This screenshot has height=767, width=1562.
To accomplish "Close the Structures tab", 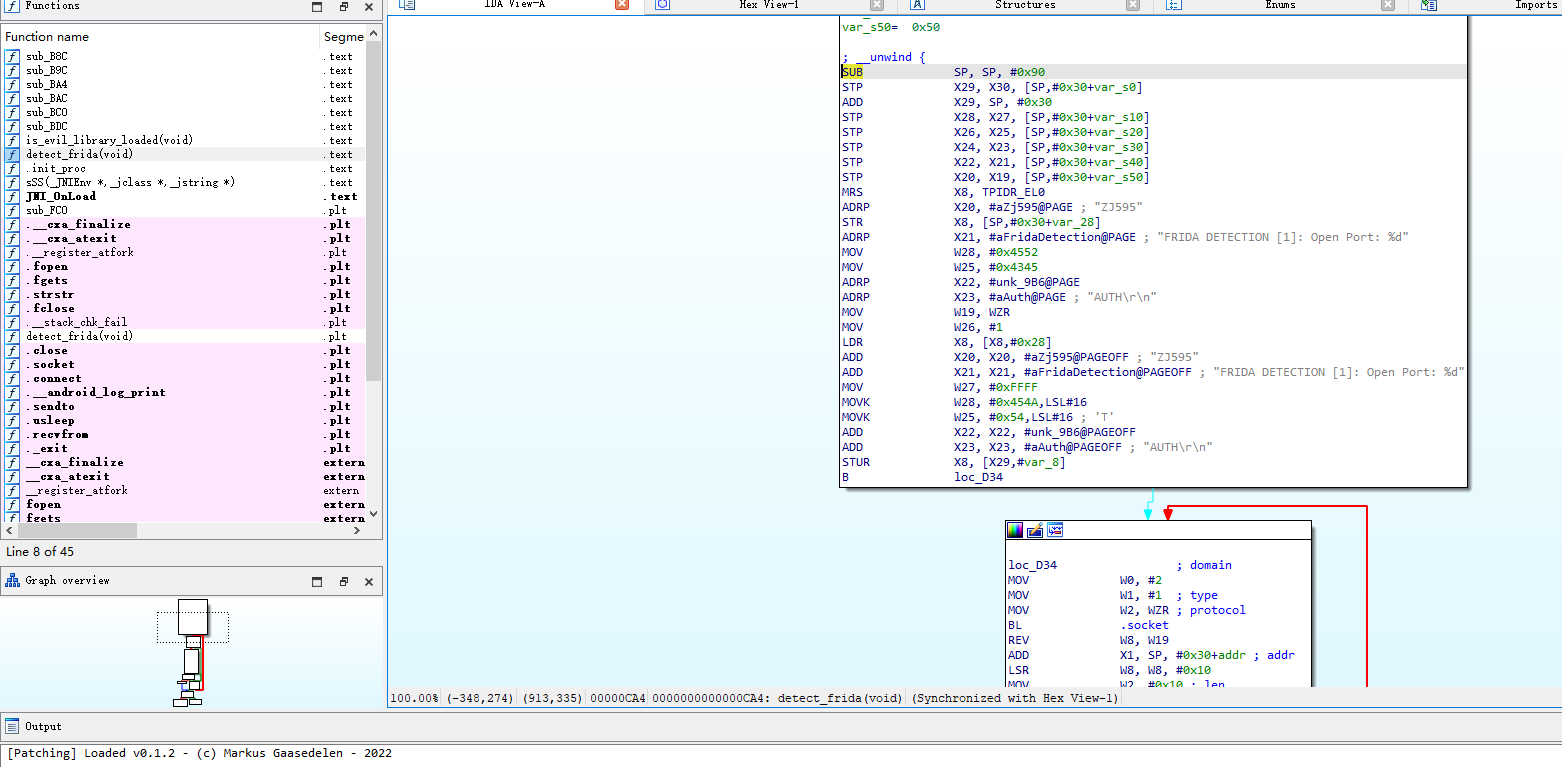I will pos(1133,5).
